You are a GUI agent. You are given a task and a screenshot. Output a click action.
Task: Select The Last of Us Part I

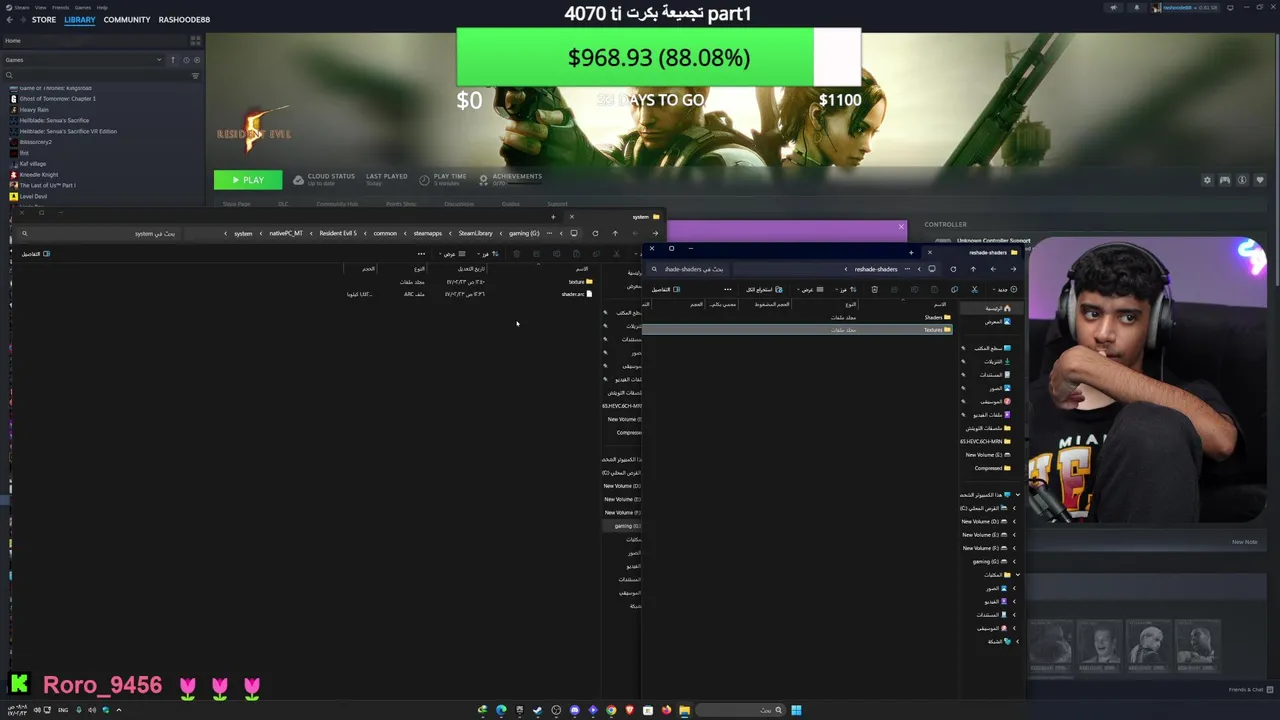point(47,185)
